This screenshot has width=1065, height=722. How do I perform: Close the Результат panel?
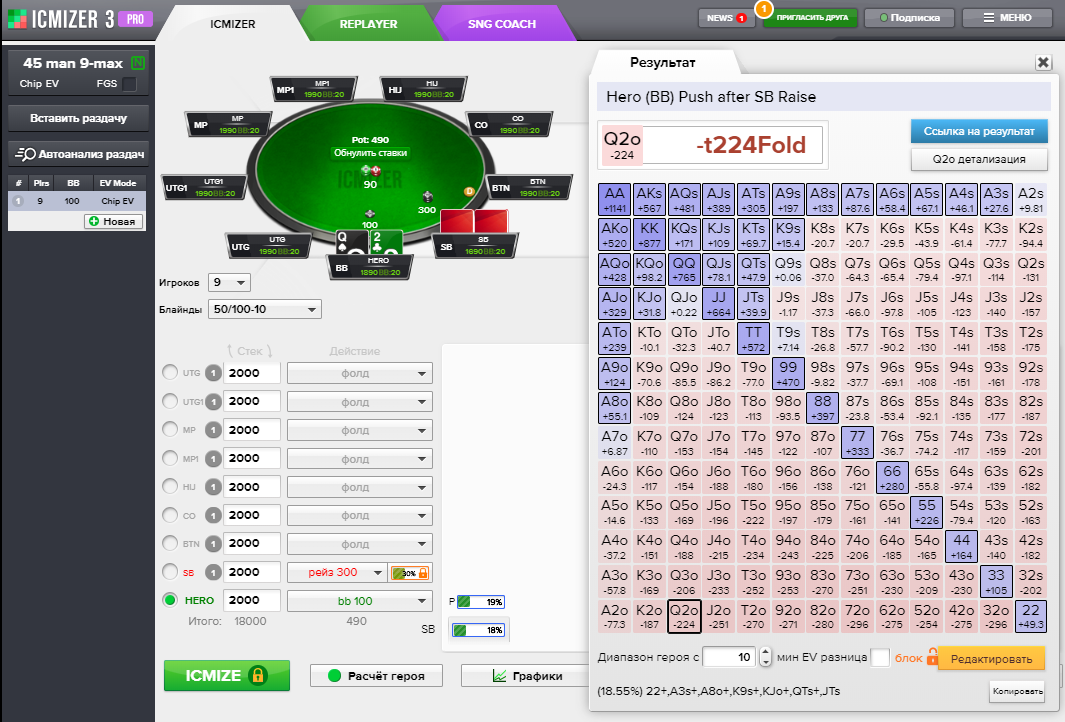click(1043, 62)
